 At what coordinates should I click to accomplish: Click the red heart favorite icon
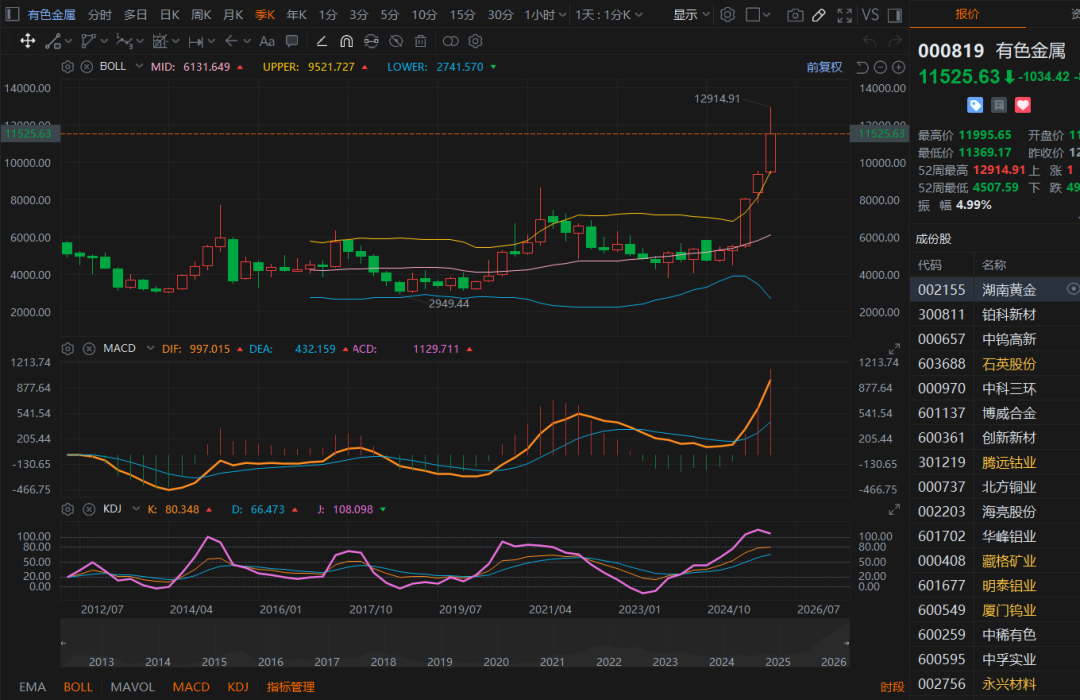[1022, 105]
